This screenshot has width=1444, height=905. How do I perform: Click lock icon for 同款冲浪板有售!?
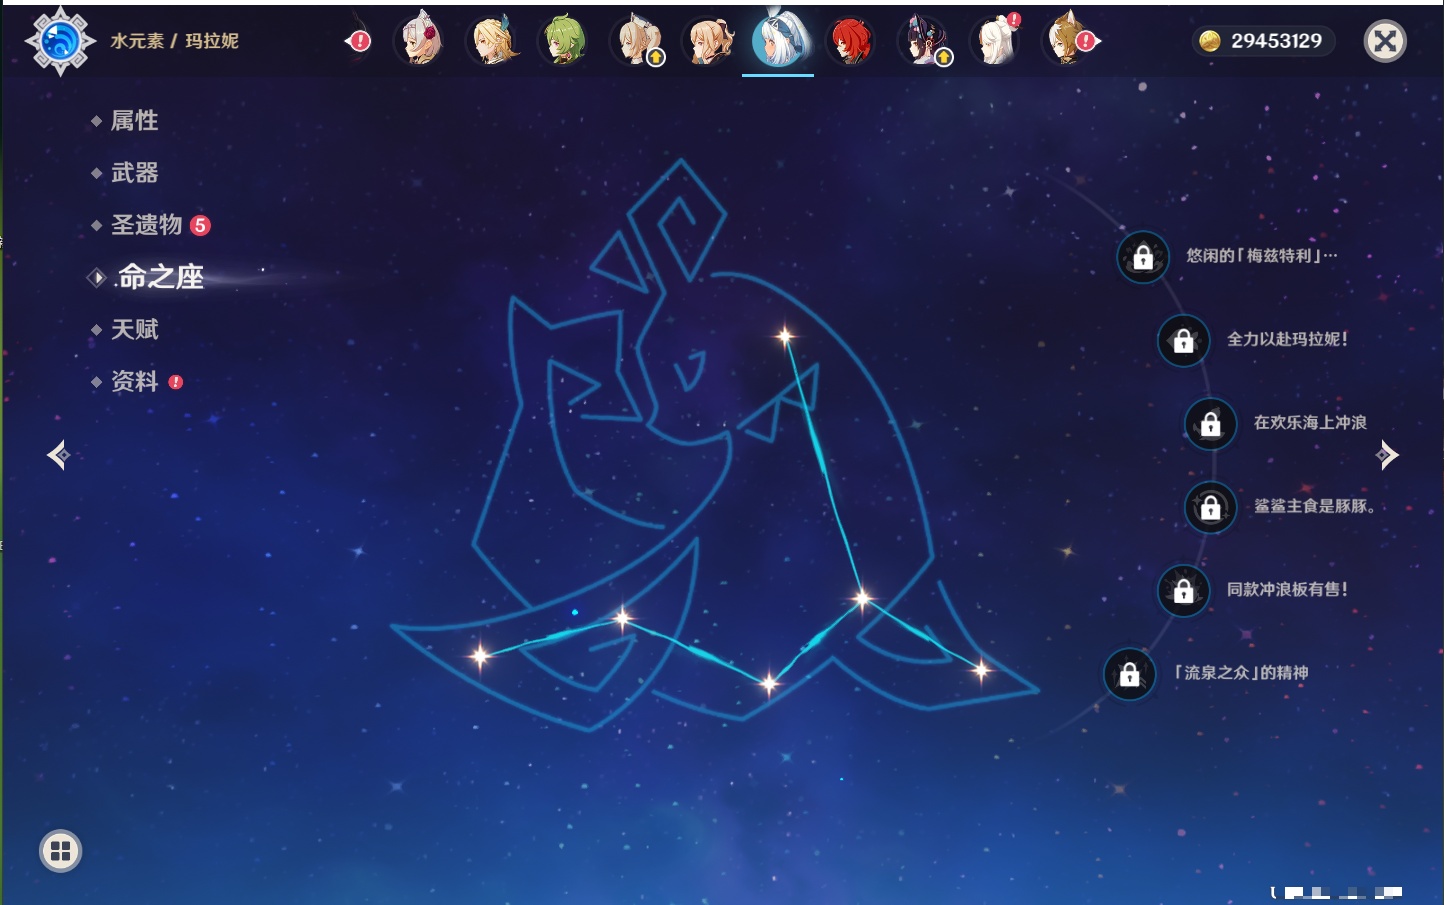tap(1183, 590)
